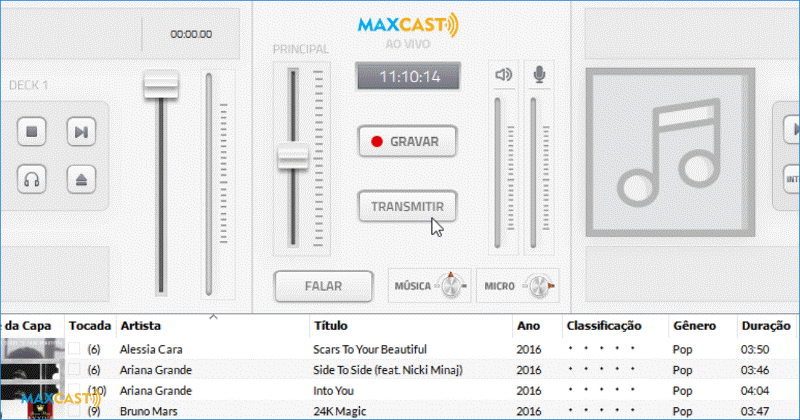Viewport: 800px width, 420px height.
Task: Select the song Scars To Your Beautiful
Action: pos(370,349)
